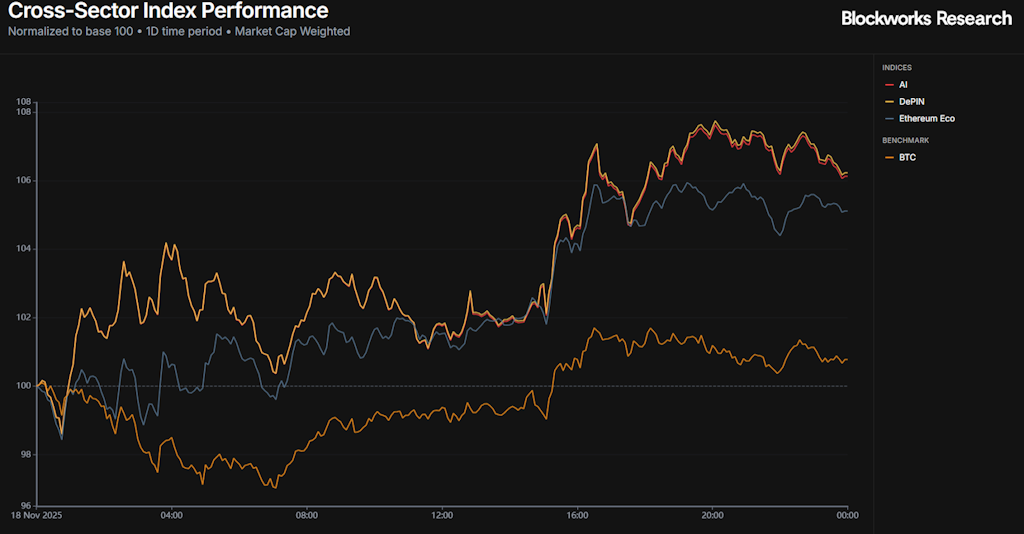Click the blue-gray Ethereum Eco legend marker
This screenshot has width=1024, height=534.
[x=888, y=118]
